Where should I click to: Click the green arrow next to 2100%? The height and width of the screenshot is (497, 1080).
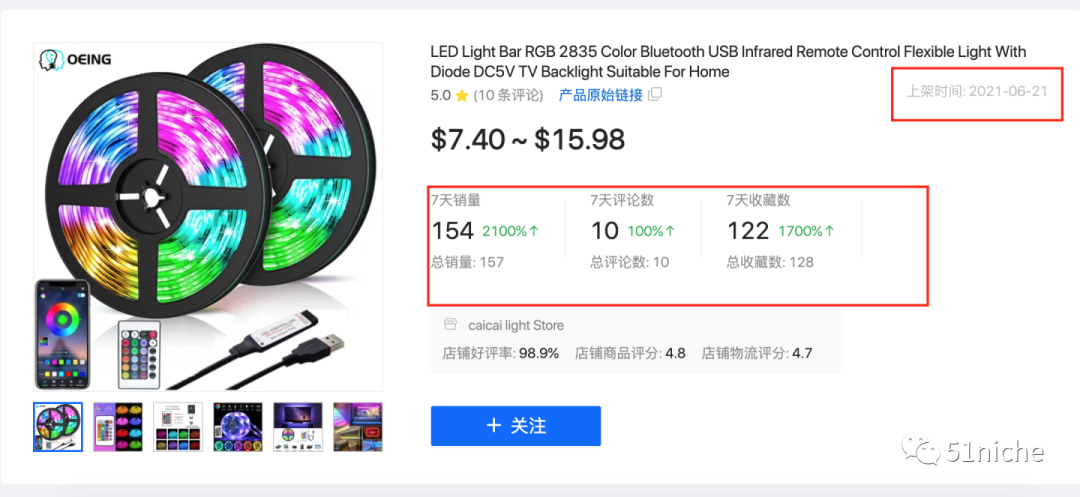[x=534, y=231]
